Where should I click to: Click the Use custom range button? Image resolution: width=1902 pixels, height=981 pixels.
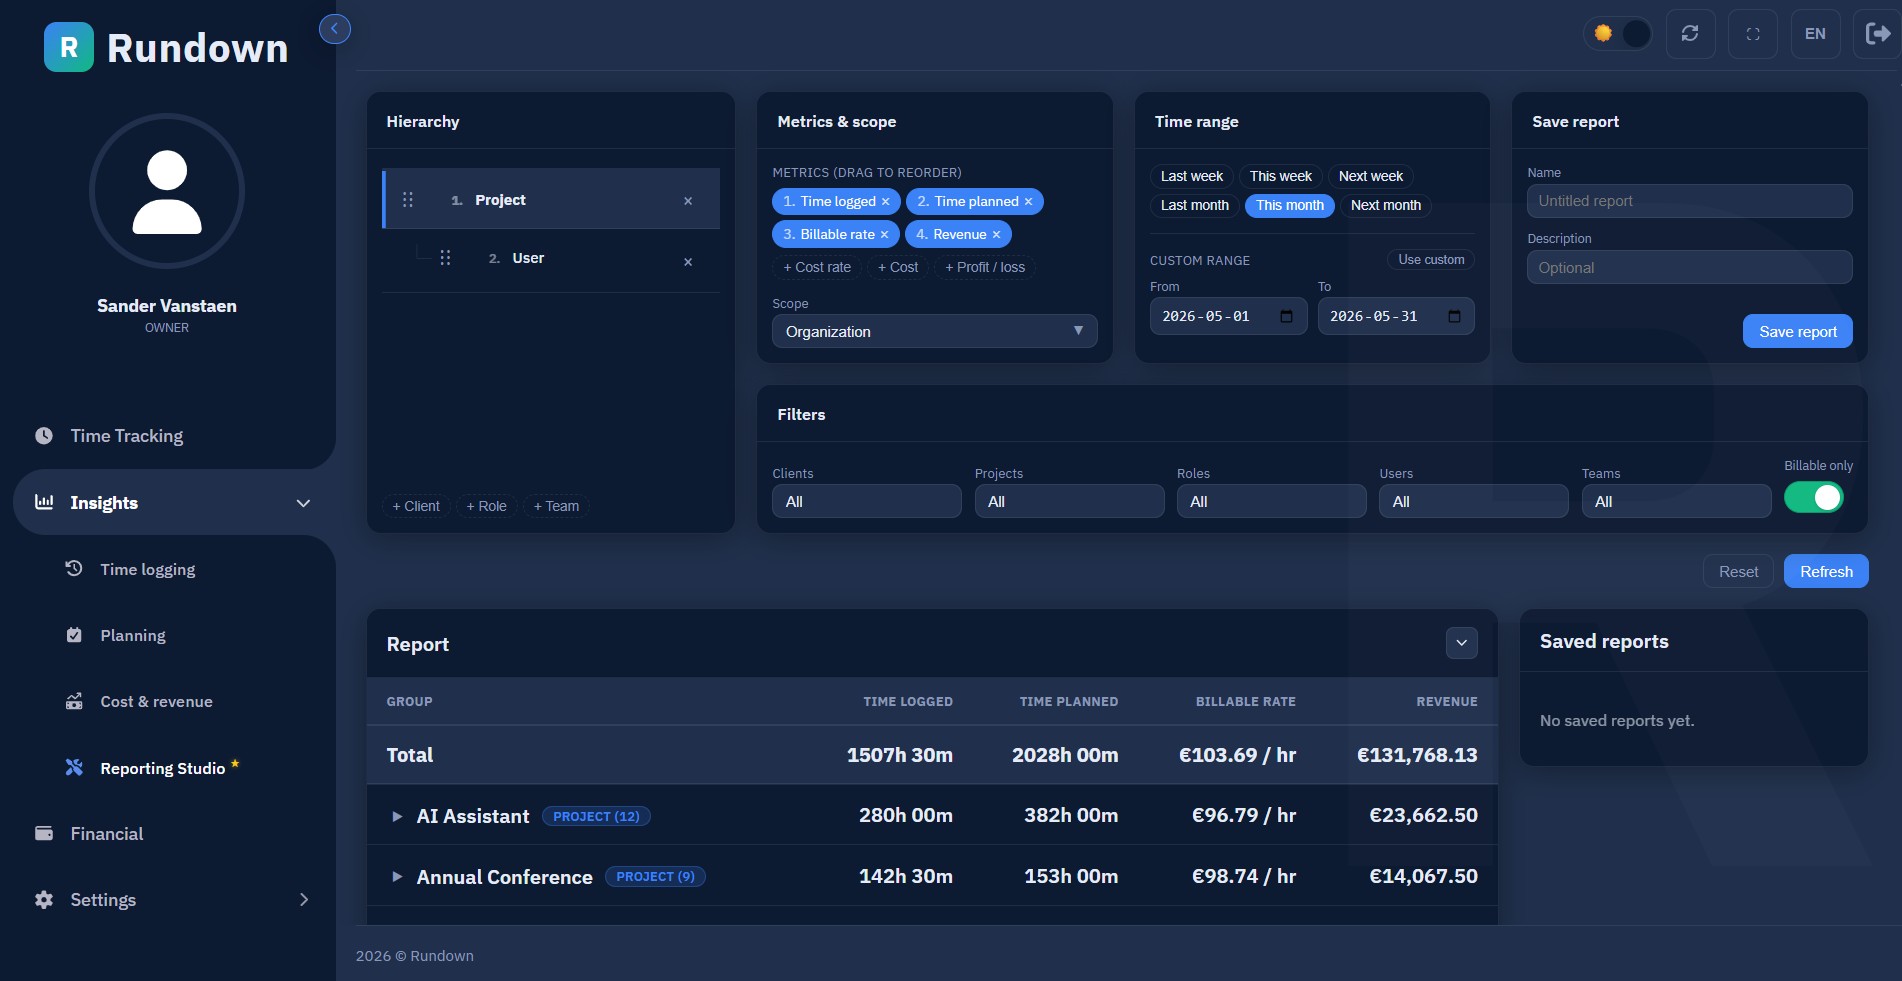click(x=1431, y=260)
